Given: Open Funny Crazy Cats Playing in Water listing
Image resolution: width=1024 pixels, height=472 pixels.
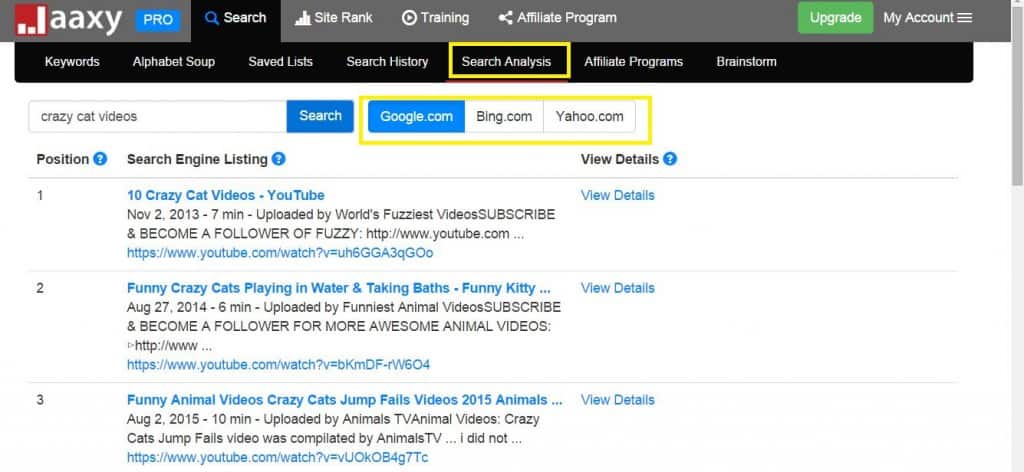Looking at the screenshot, I should [338, 289].
